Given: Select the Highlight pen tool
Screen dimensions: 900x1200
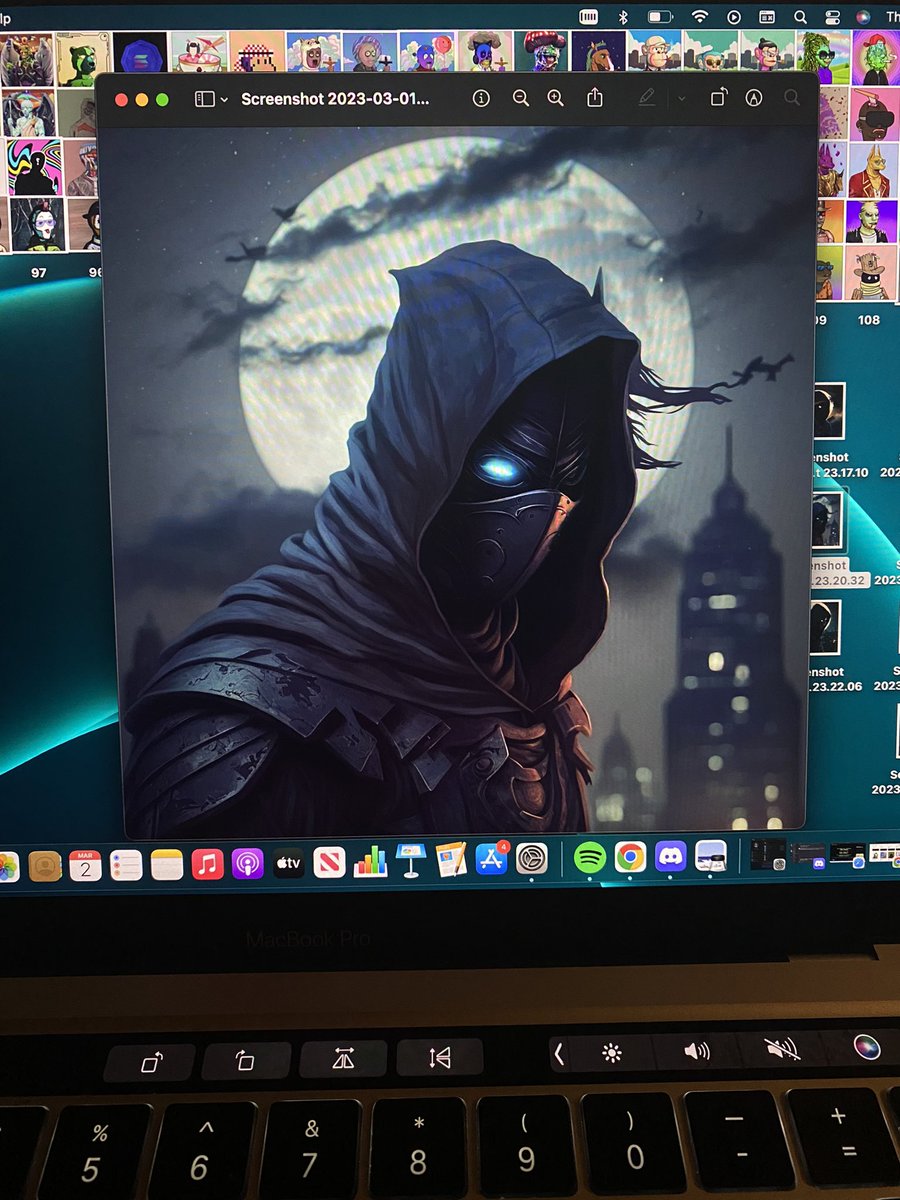Looking at the screenshot, I should coord(646,97).
